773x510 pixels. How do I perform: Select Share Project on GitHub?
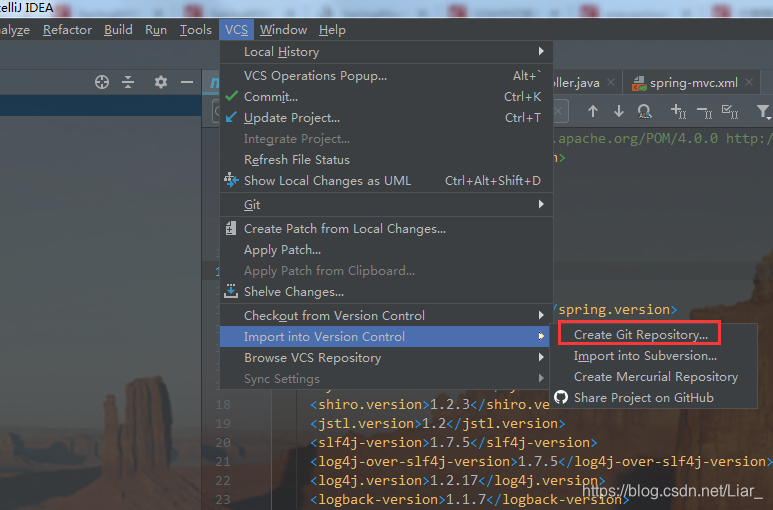654,398
